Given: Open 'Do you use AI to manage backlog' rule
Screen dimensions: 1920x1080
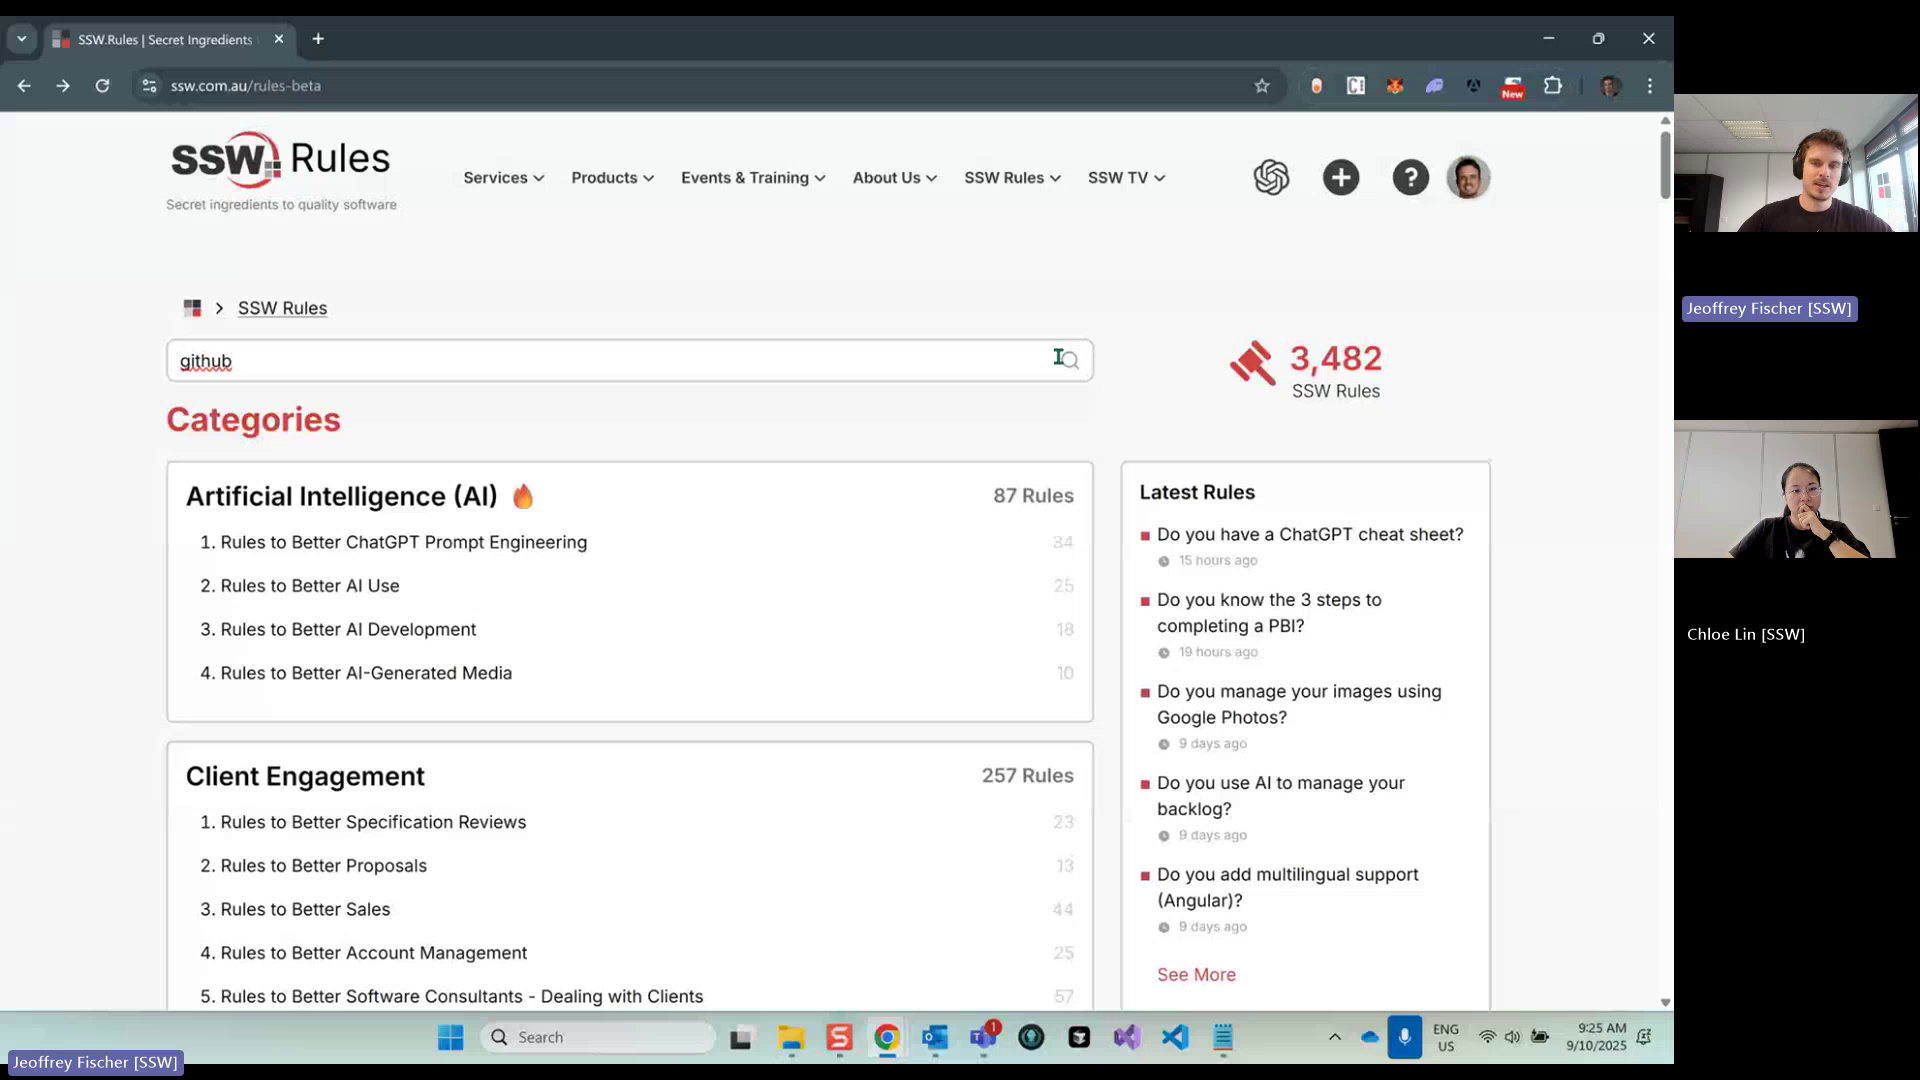Looking at the screenshot, I should 1281,796.
